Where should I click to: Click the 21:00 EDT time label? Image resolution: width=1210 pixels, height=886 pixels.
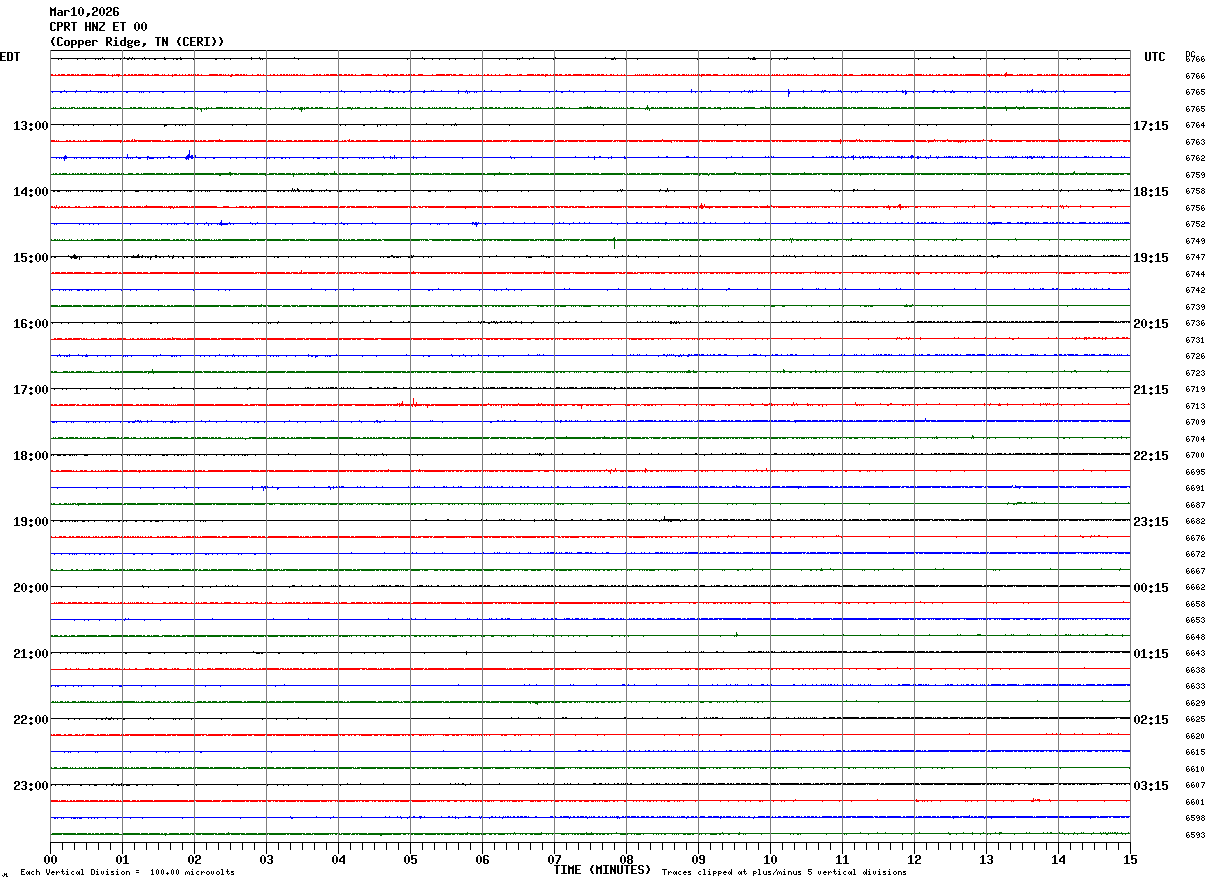[30, 654]
